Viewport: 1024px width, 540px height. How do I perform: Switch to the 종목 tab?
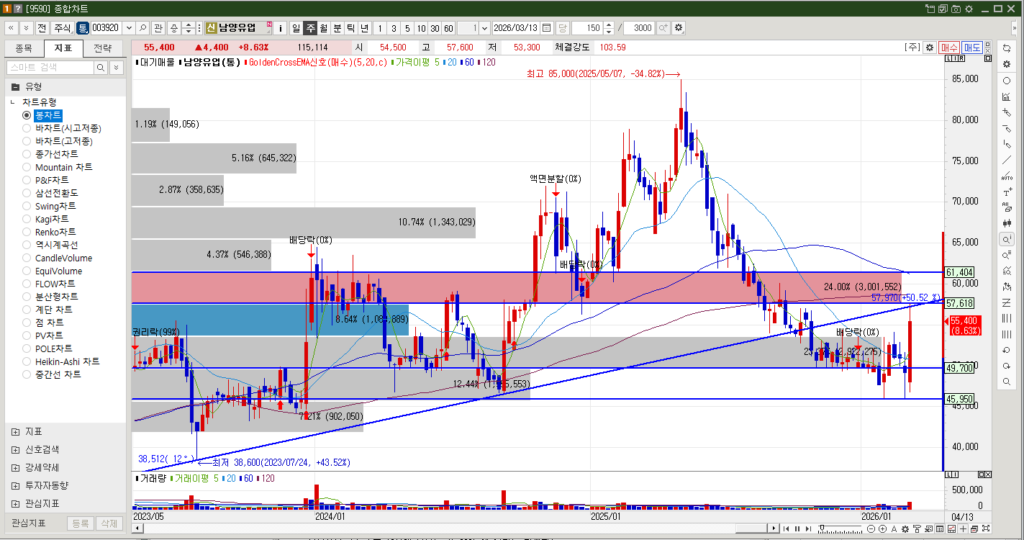[x=23, y=48]
